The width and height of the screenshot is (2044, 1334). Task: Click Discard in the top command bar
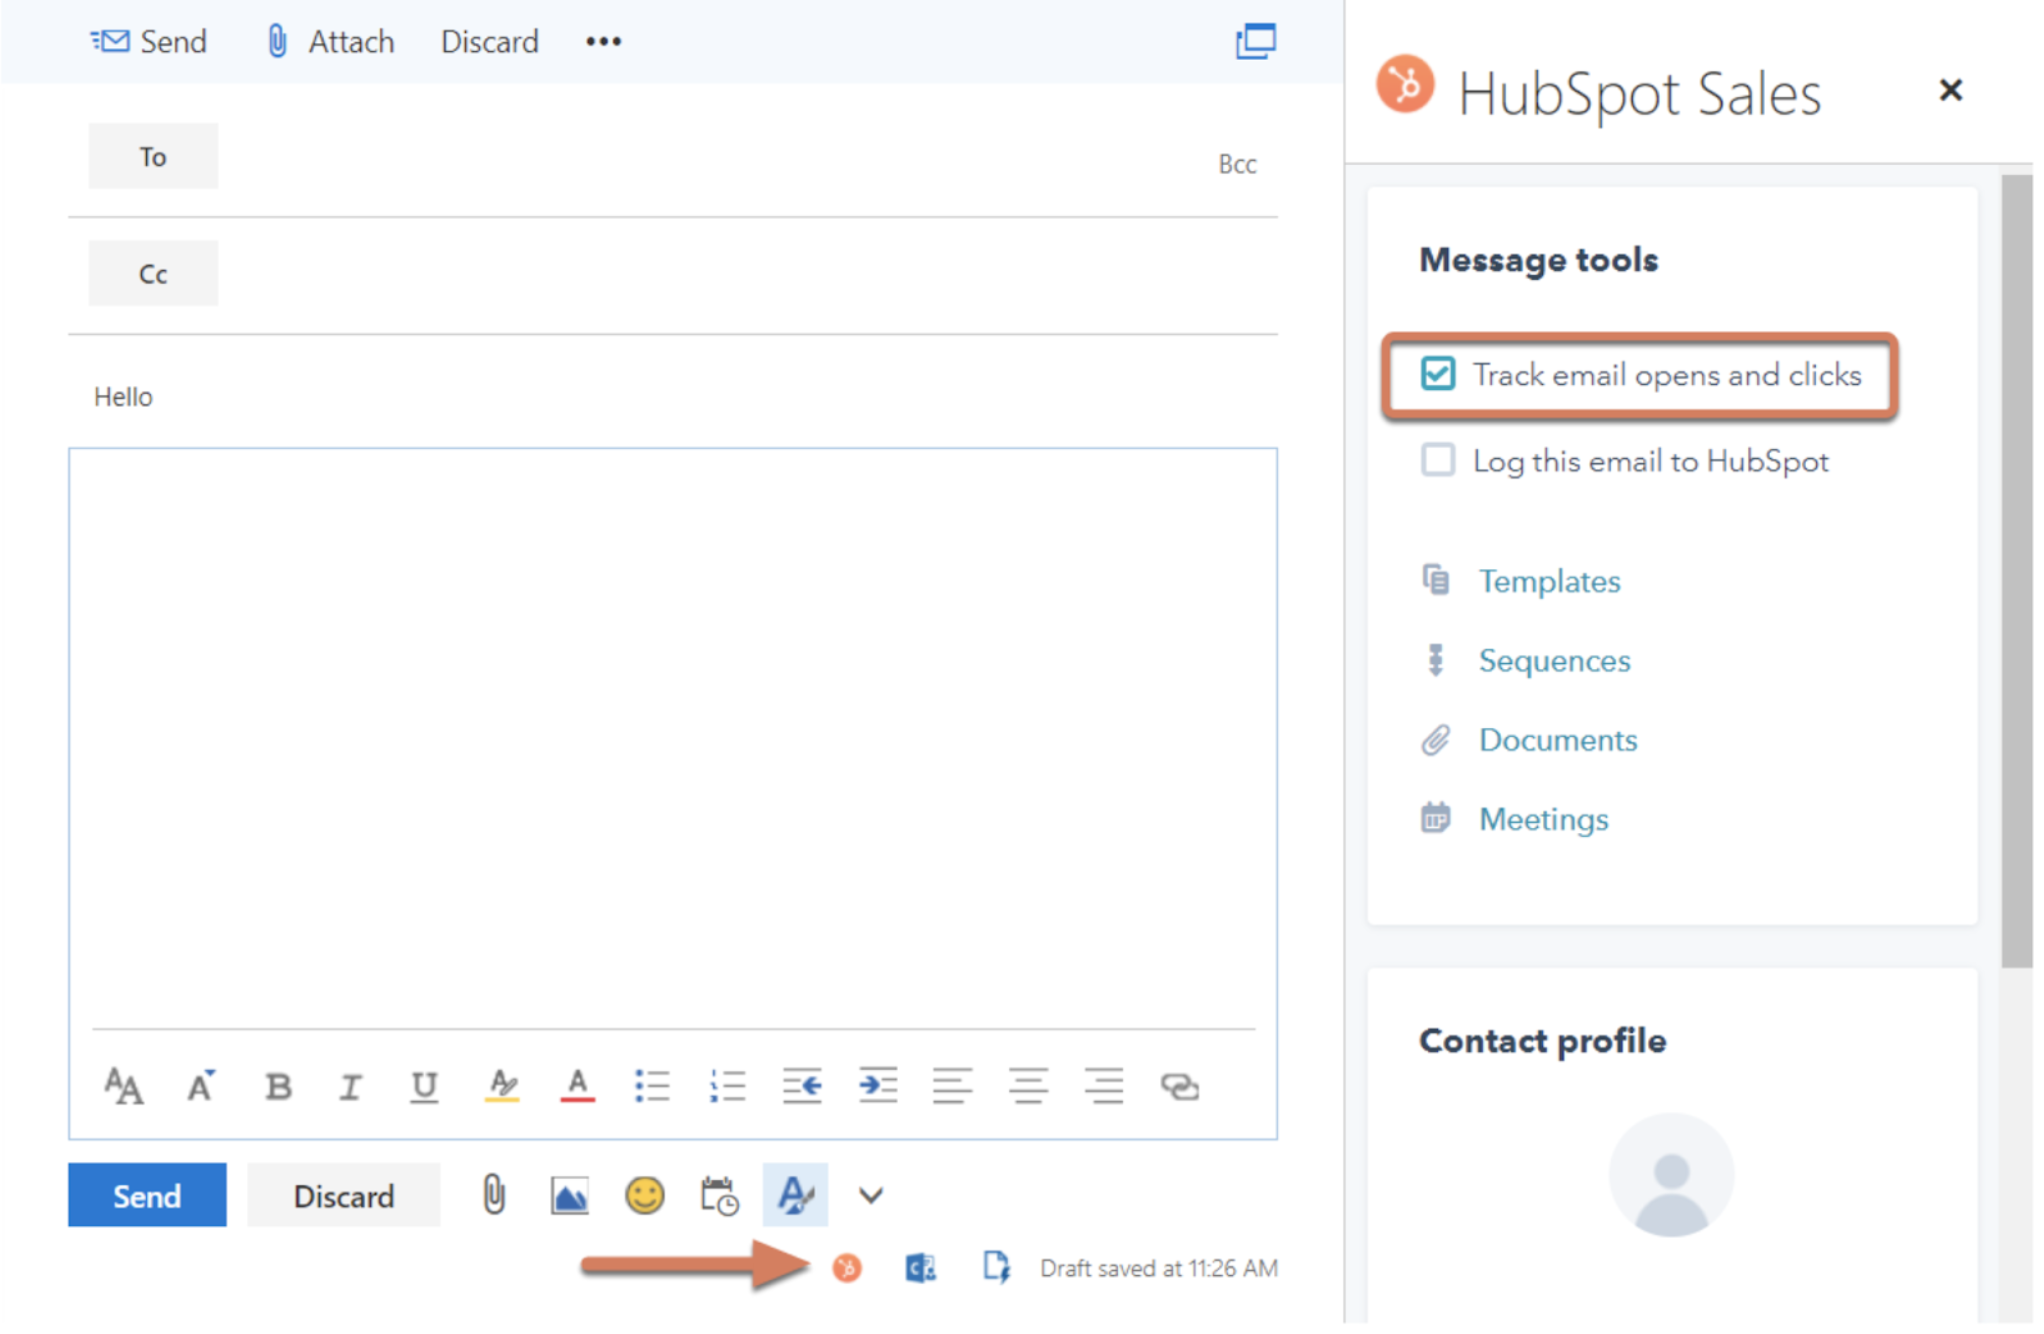point(489,42)
